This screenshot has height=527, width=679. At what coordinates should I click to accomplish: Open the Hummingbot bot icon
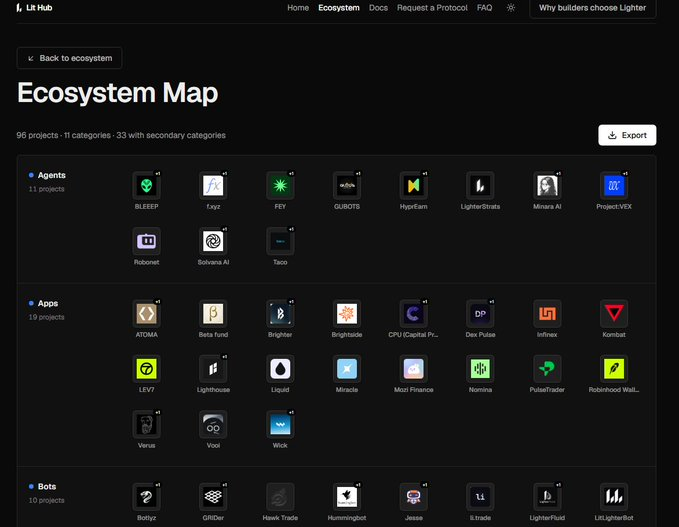(x=347, y=497)
